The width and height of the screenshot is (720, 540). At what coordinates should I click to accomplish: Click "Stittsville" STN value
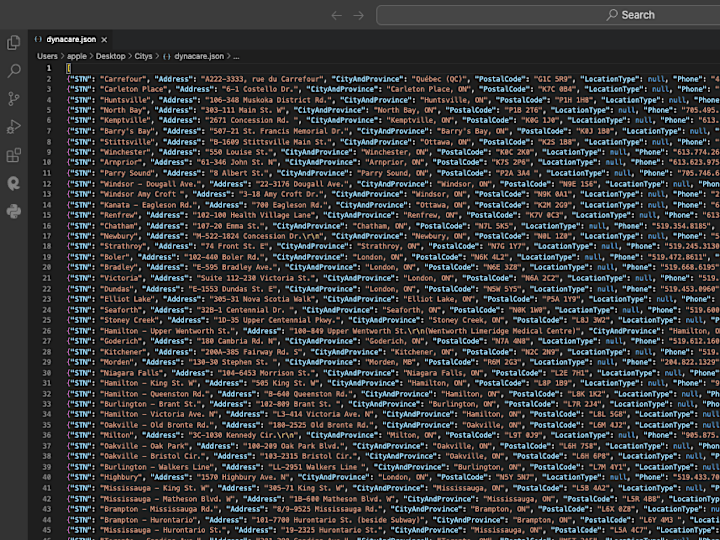click(127, 141)
